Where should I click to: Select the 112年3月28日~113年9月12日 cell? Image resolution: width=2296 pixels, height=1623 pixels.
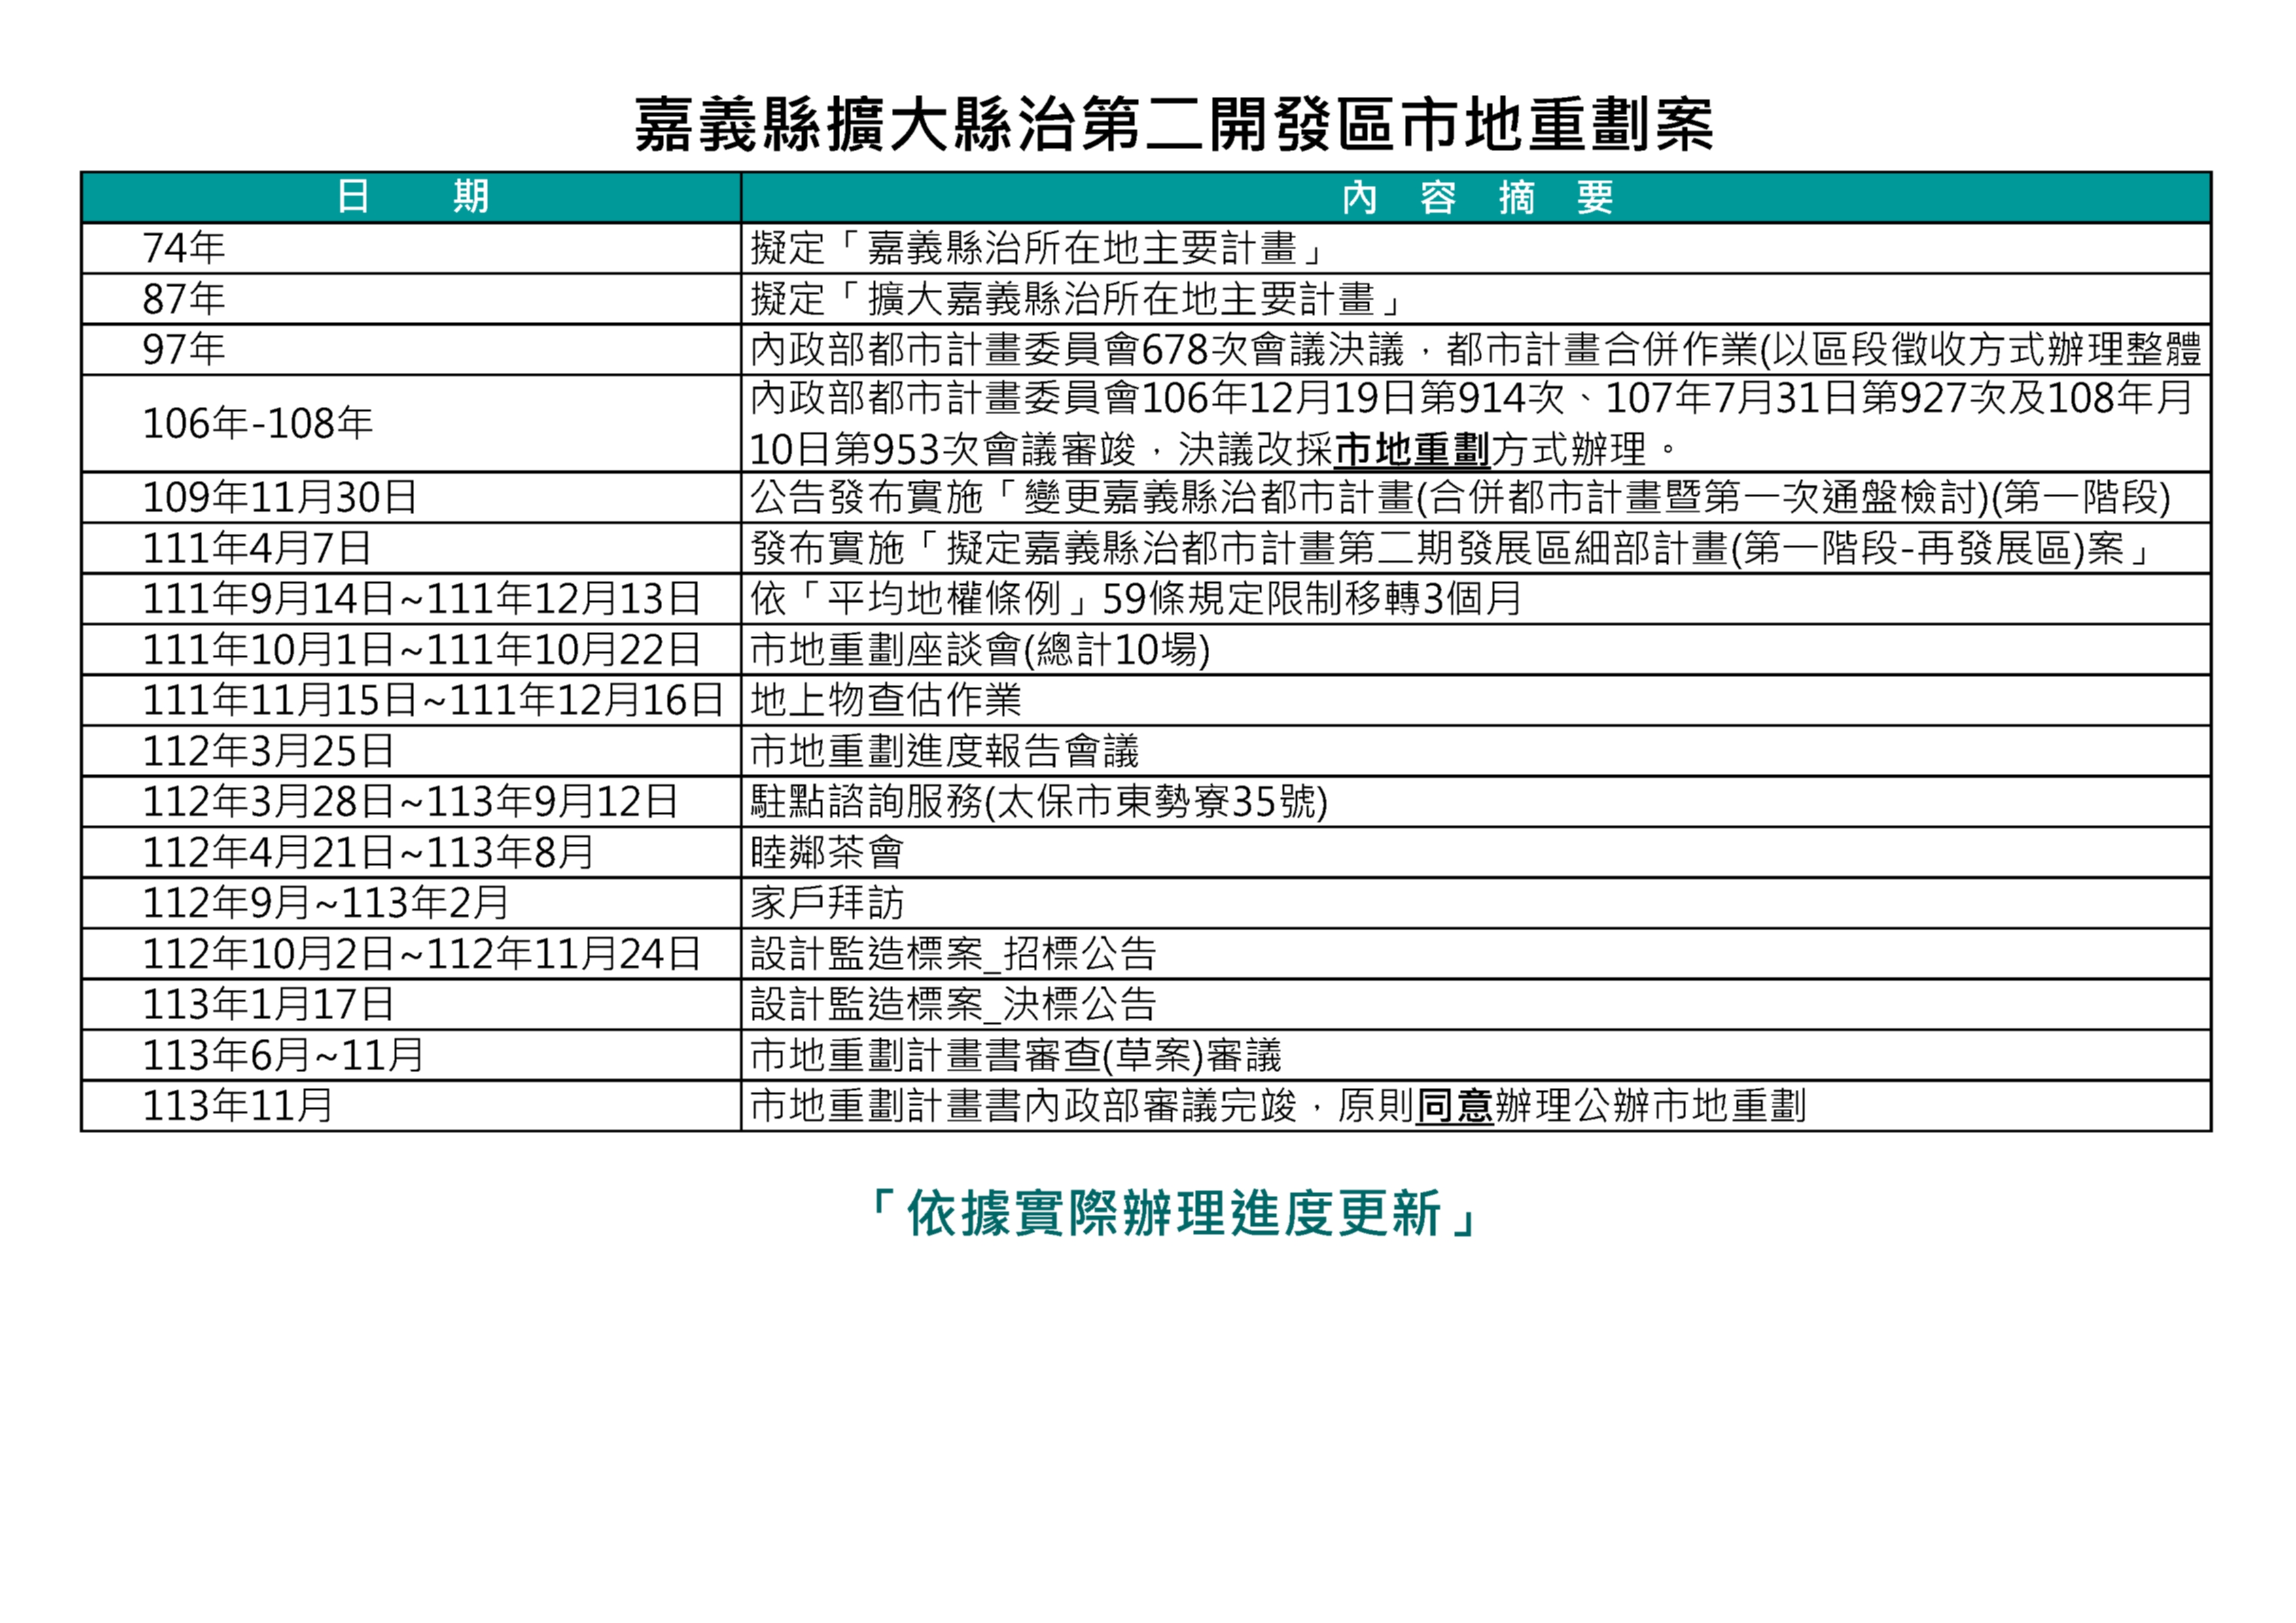(x=411, y=802)
